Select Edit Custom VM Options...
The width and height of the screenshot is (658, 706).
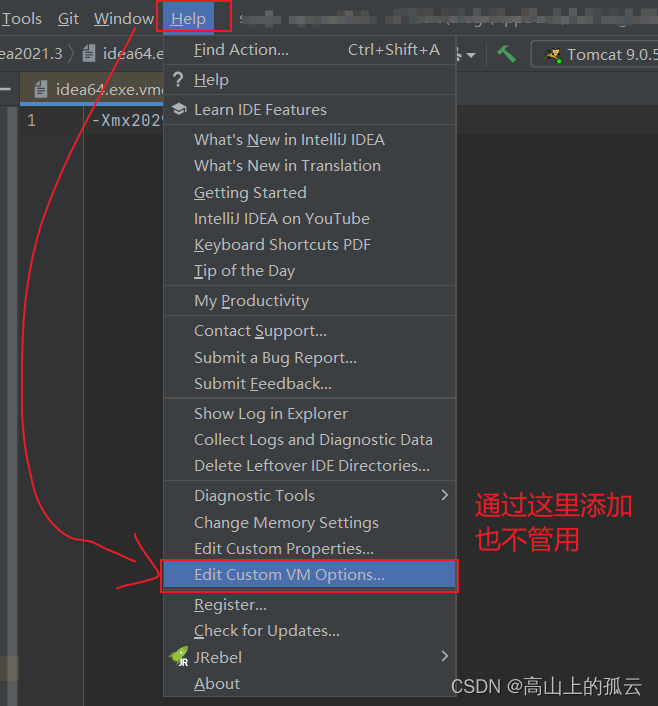[x=309, y=575]
